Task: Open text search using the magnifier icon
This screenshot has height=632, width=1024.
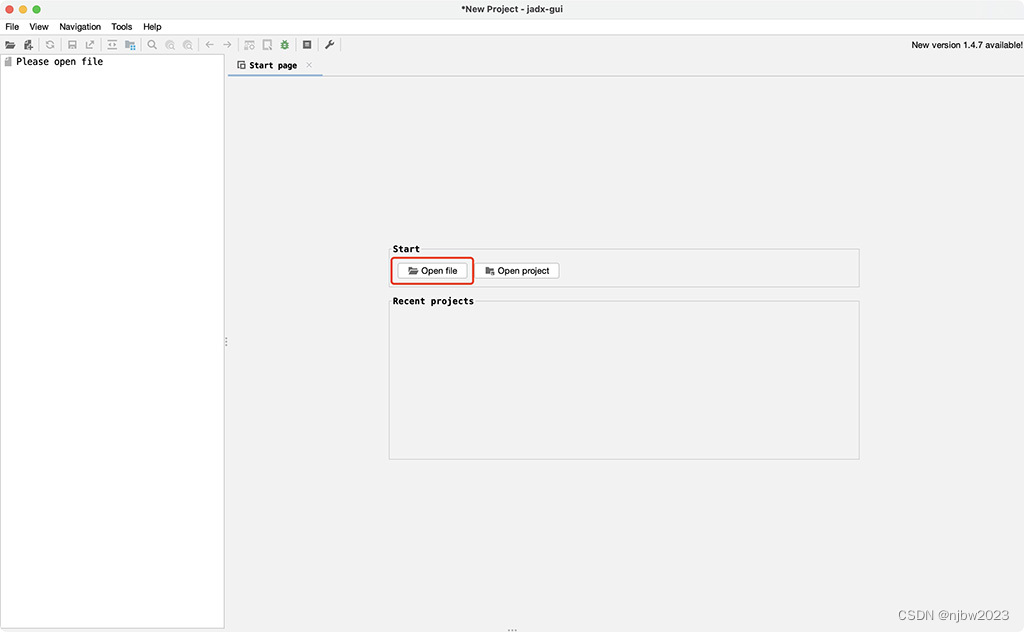Action: click(x=151, y=44)
